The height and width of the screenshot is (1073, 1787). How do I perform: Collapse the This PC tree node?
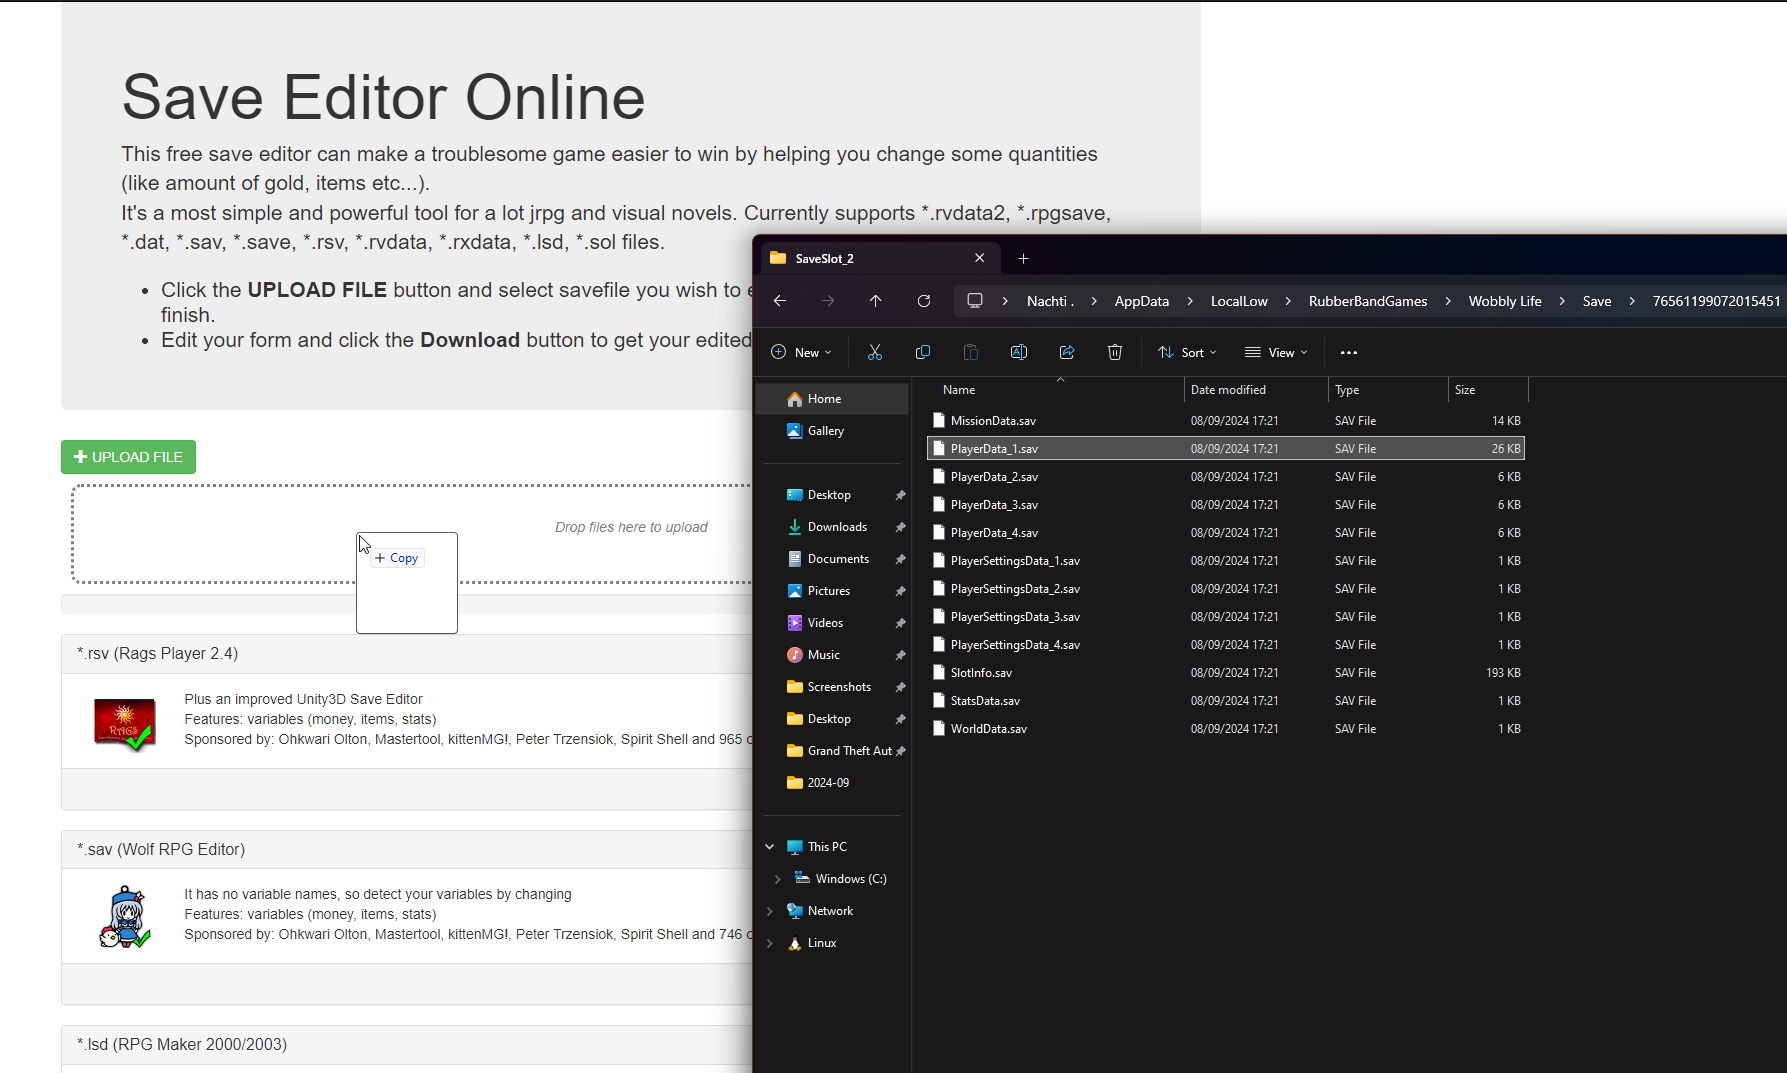(x=769, y=847)
